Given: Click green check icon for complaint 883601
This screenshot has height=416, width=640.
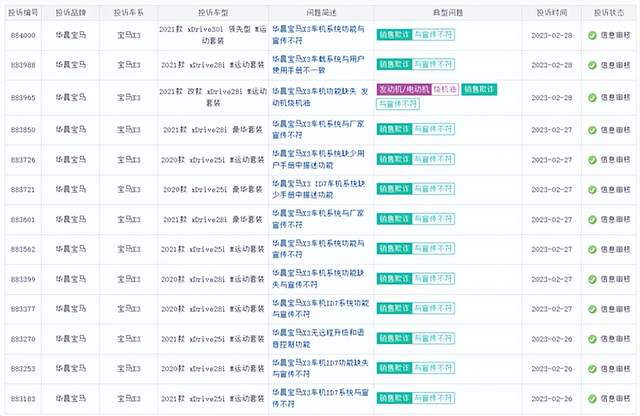Looking at the screenshot, I should click(593, 219).
